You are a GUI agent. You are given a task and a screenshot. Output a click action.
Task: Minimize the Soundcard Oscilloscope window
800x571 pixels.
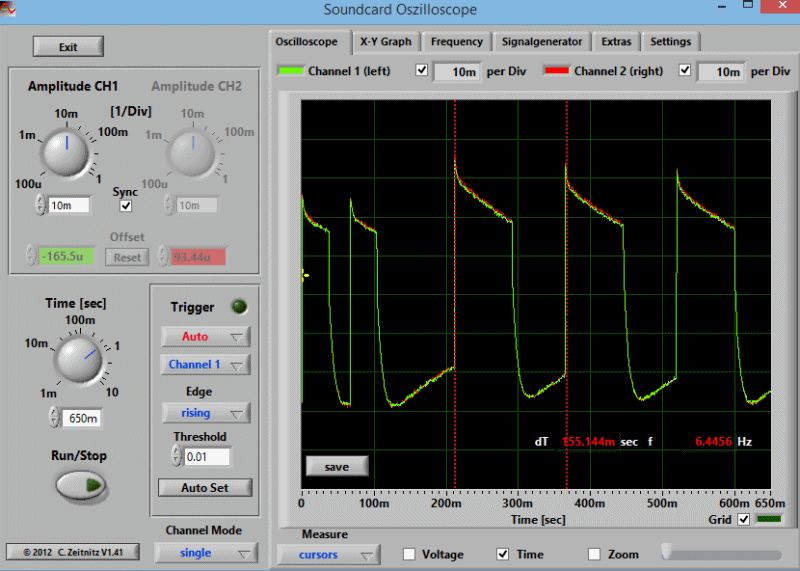(x=722, y=7)
